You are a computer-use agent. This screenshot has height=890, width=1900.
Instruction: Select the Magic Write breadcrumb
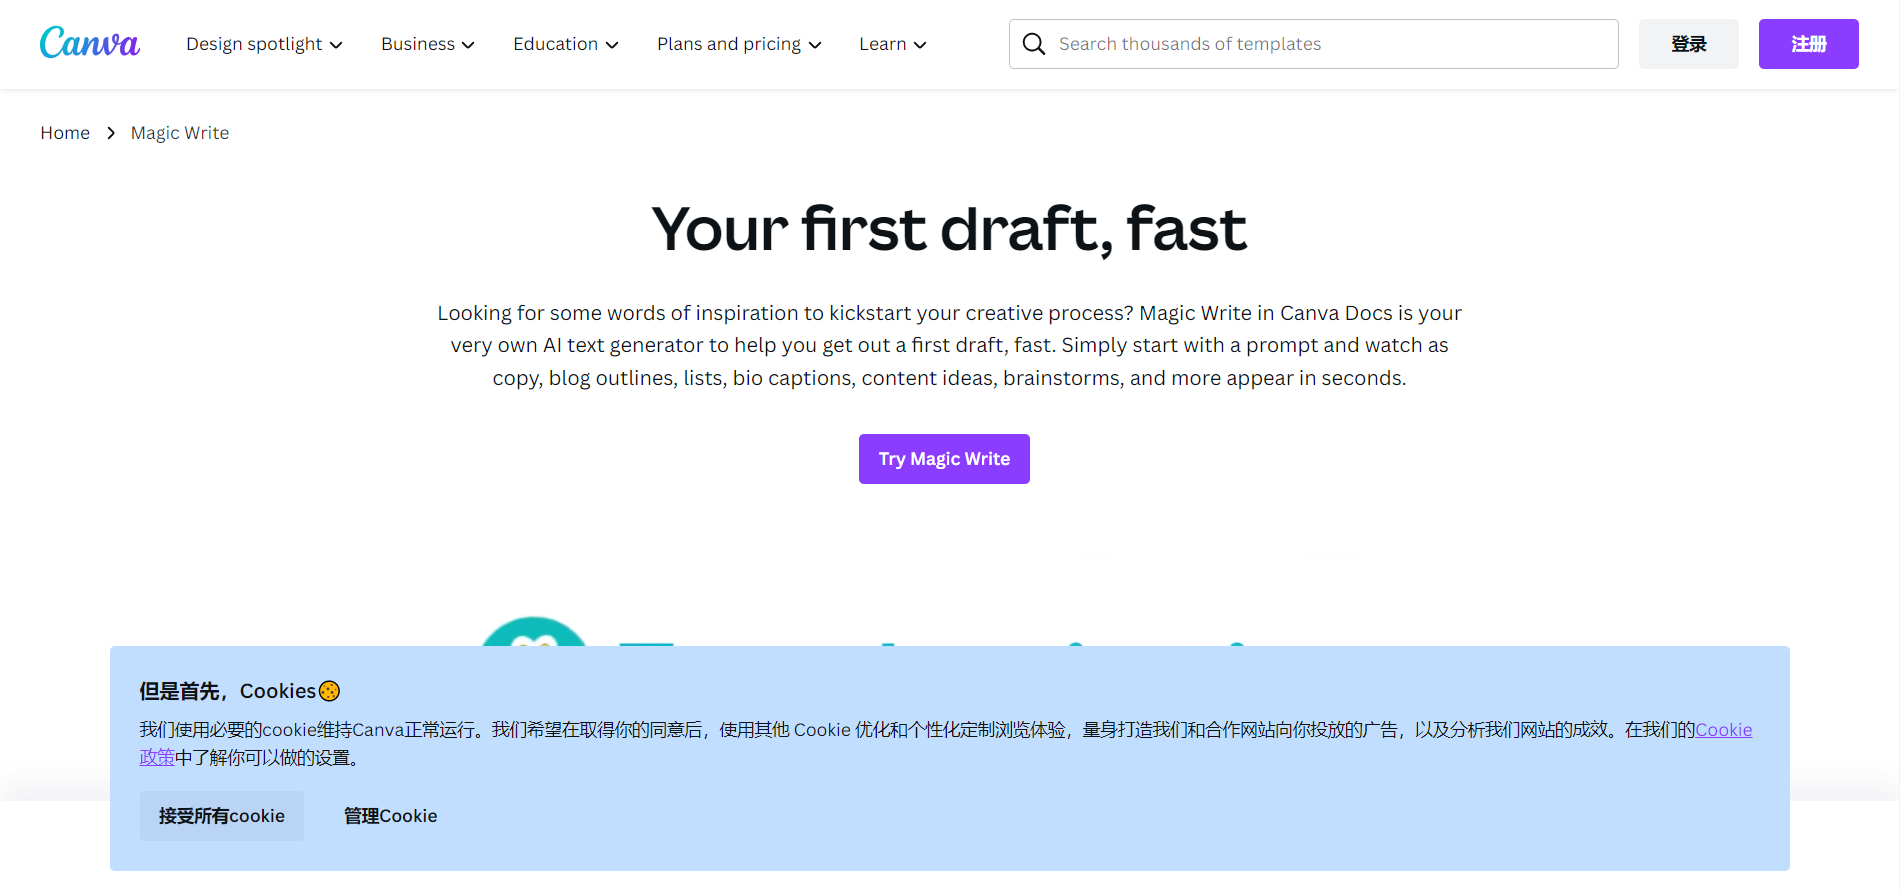click(180, 133)
